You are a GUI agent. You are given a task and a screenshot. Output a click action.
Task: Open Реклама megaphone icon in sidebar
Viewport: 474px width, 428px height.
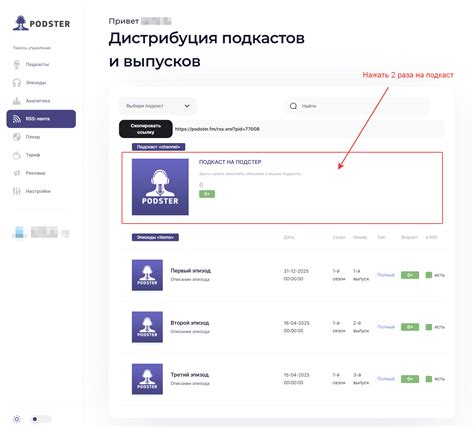[x=17, y=173]
